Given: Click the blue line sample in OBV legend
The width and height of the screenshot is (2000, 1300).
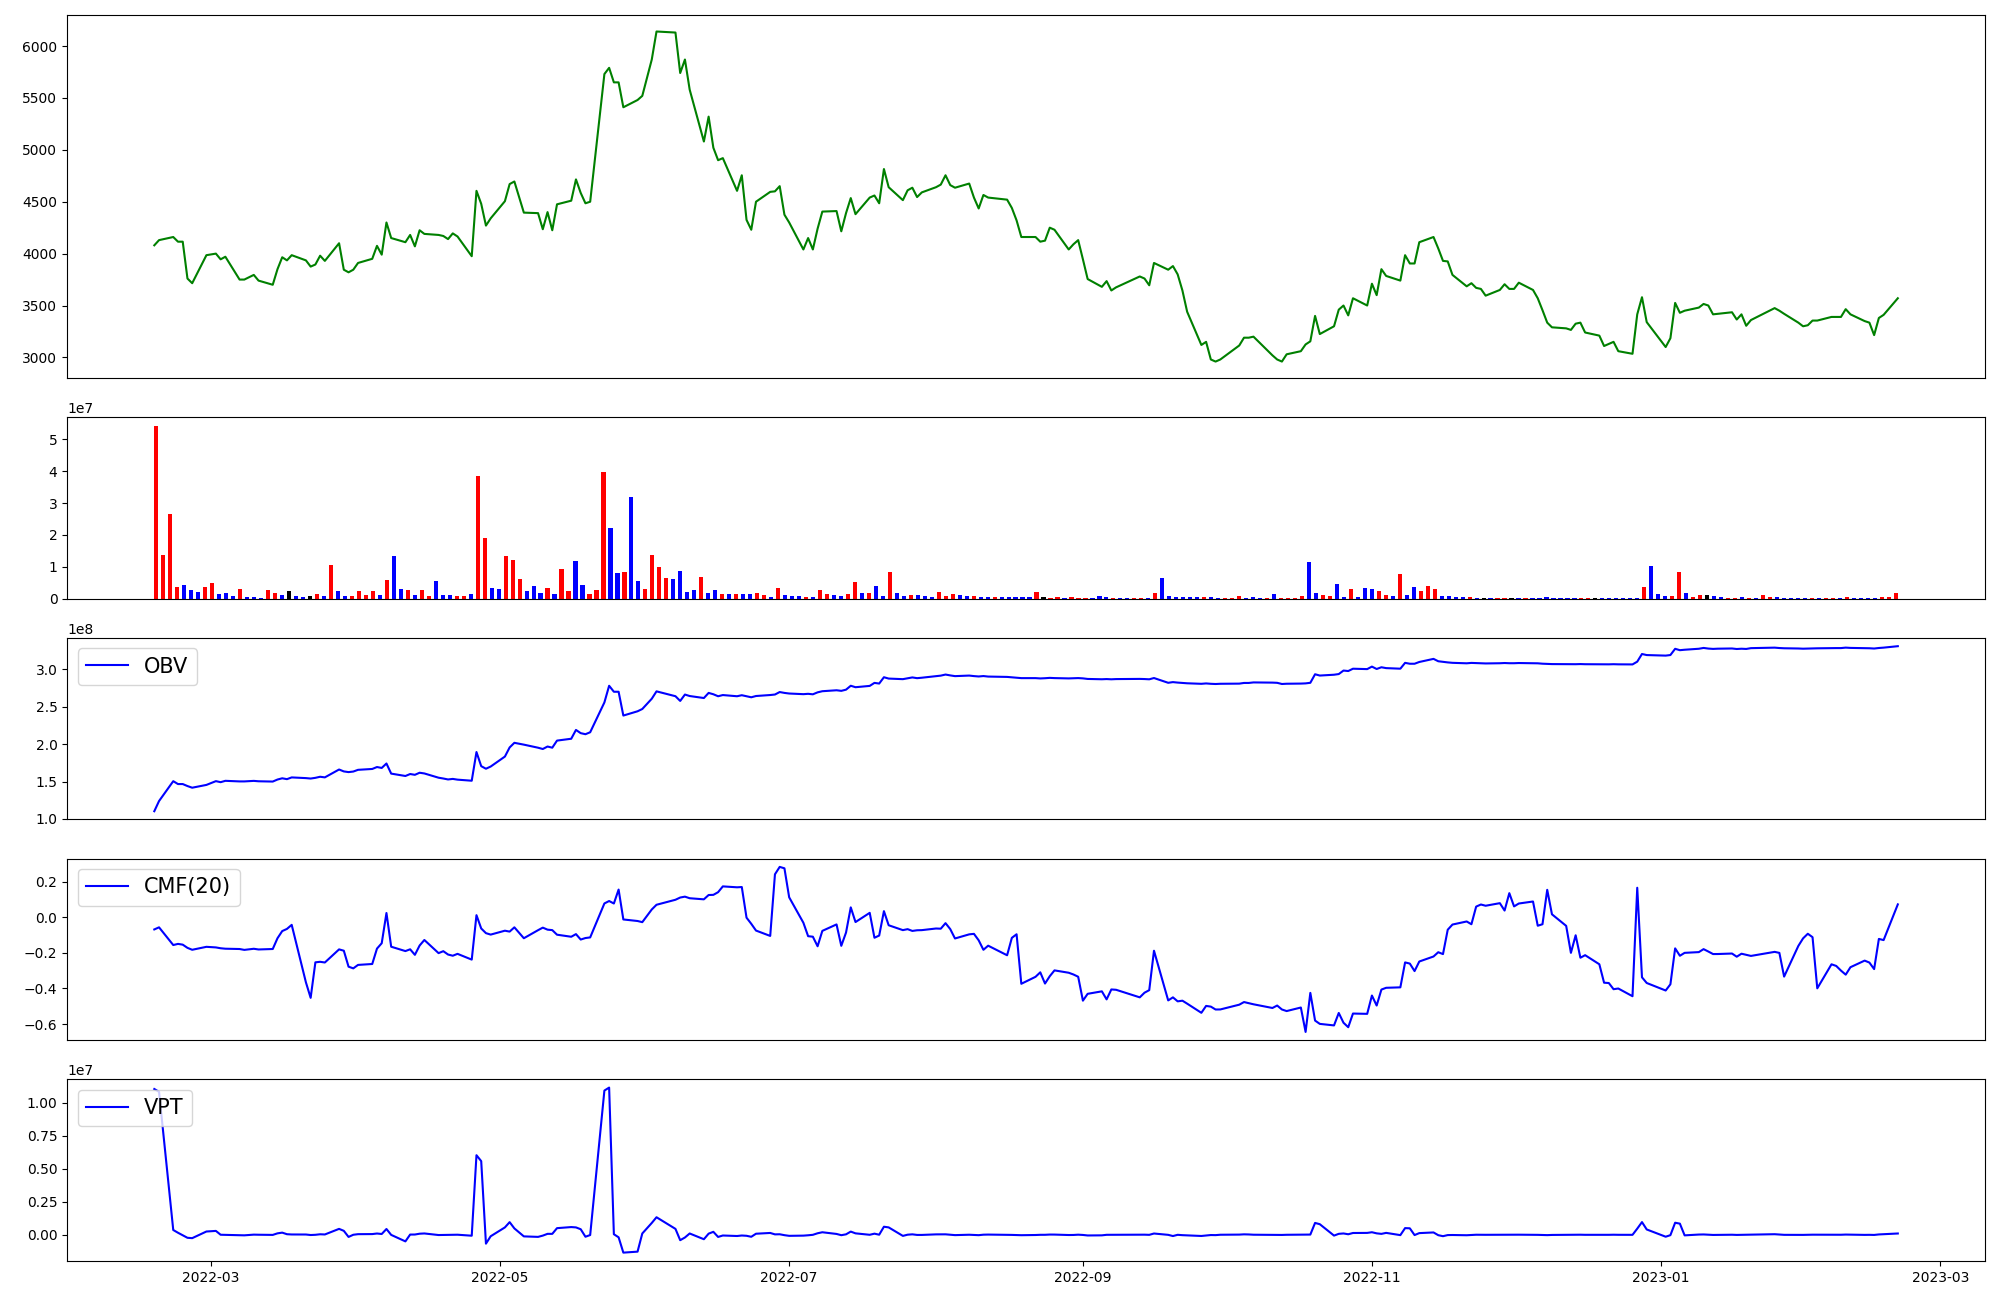Looking at the screenshot, I should click(108, 666).
